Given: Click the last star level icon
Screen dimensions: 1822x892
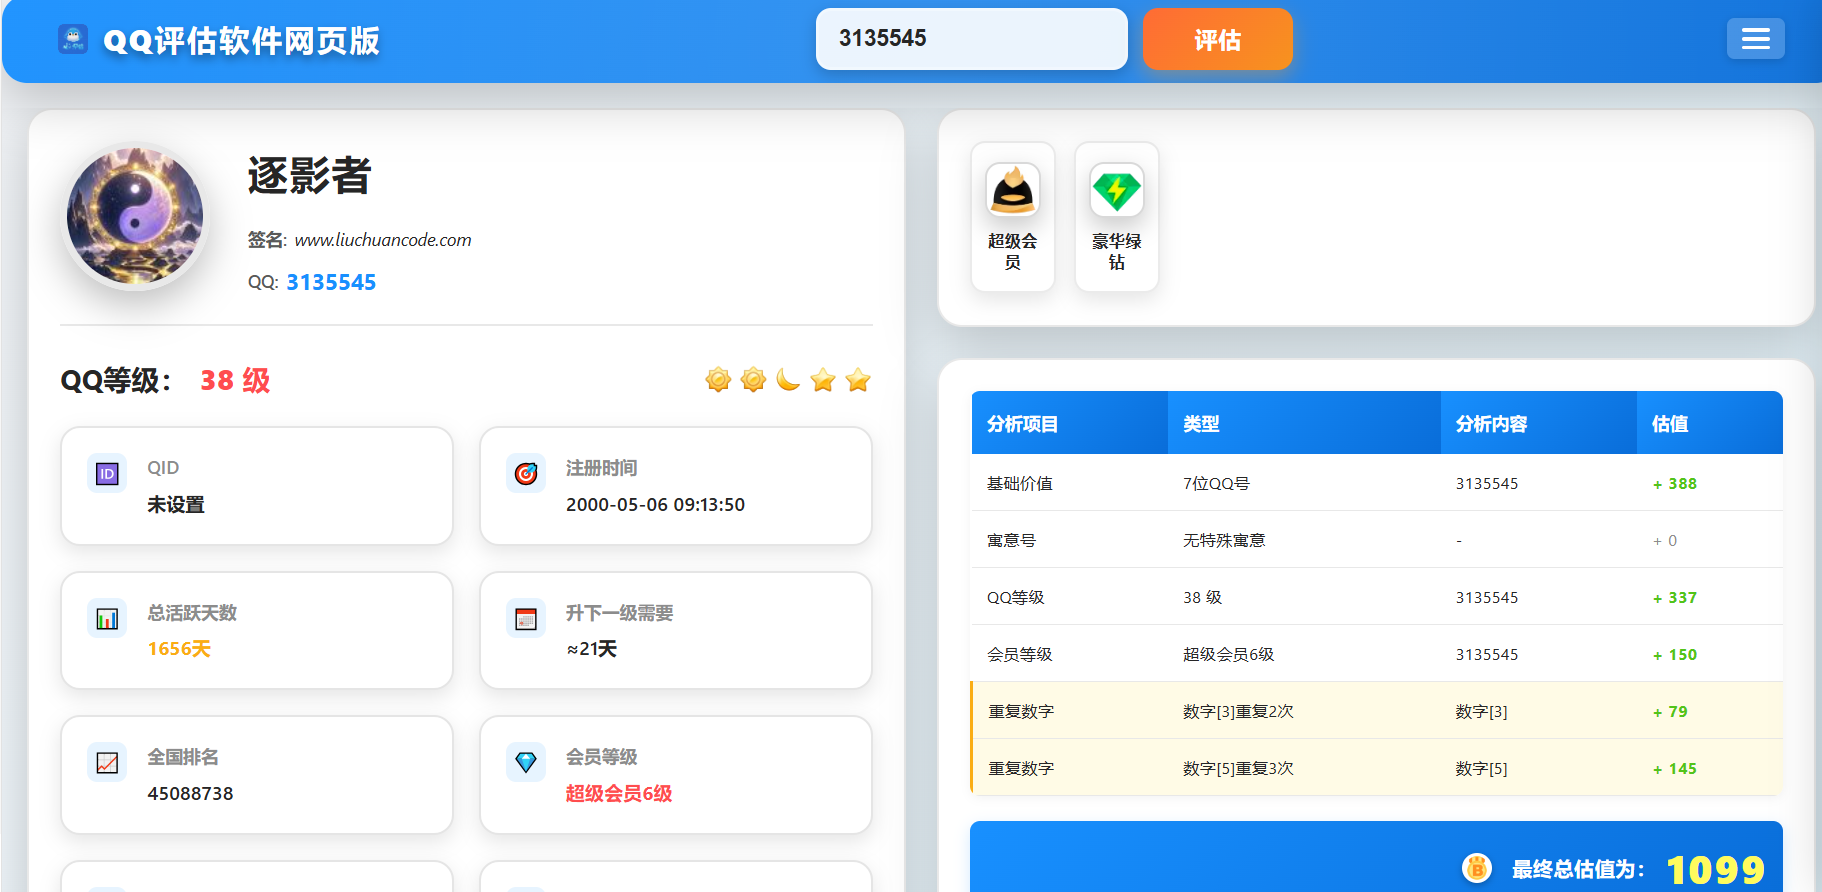Looking at the screenshot, I should [x=858, y=380].
